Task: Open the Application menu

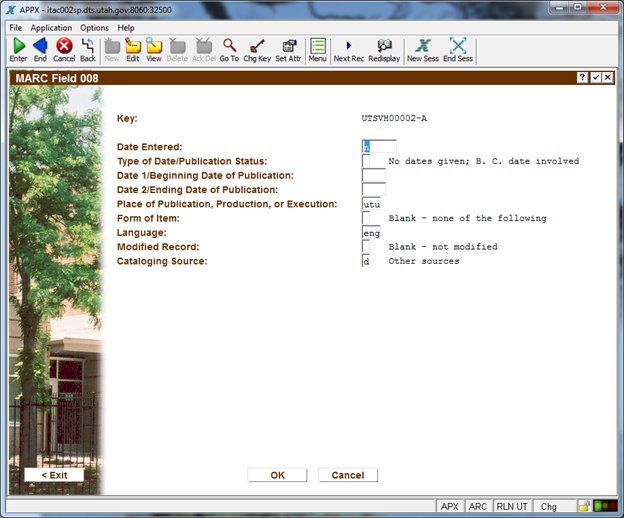Action: pos(50,27)
